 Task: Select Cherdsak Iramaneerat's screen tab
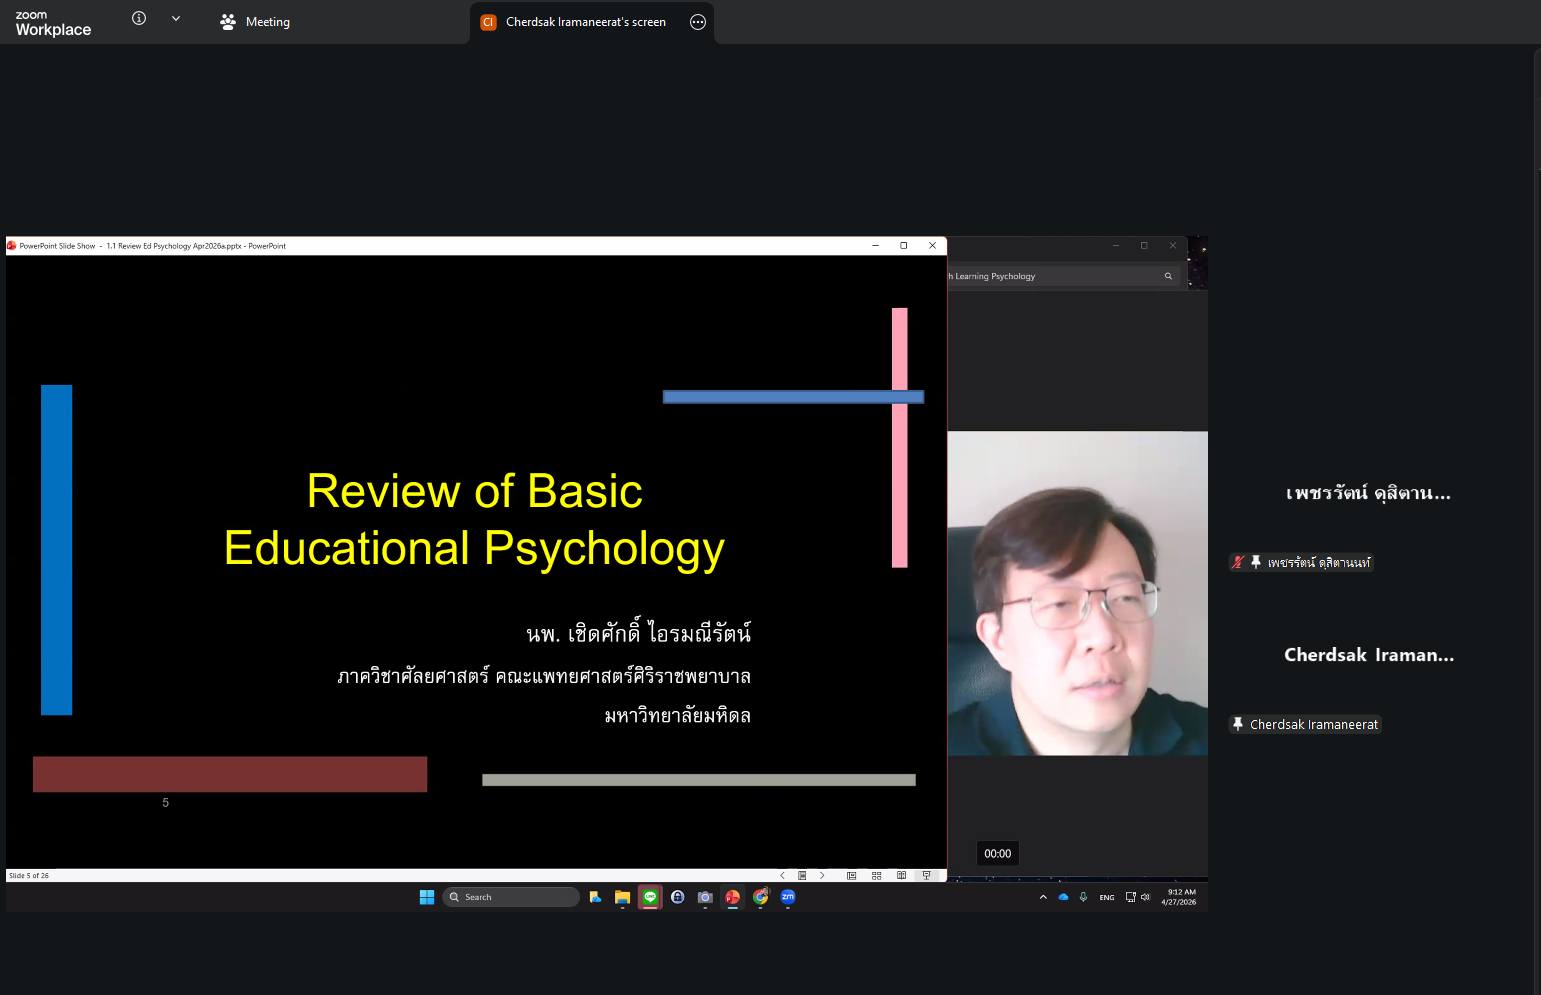point(586,21)
